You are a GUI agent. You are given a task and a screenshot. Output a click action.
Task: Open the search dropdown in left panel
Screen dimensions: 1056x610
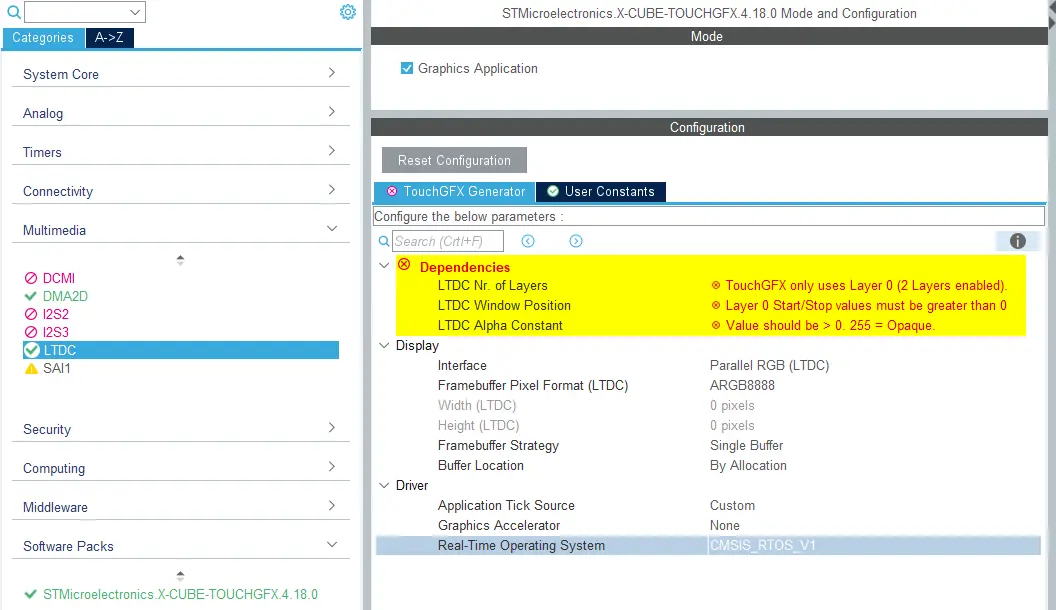pos(135,12)
